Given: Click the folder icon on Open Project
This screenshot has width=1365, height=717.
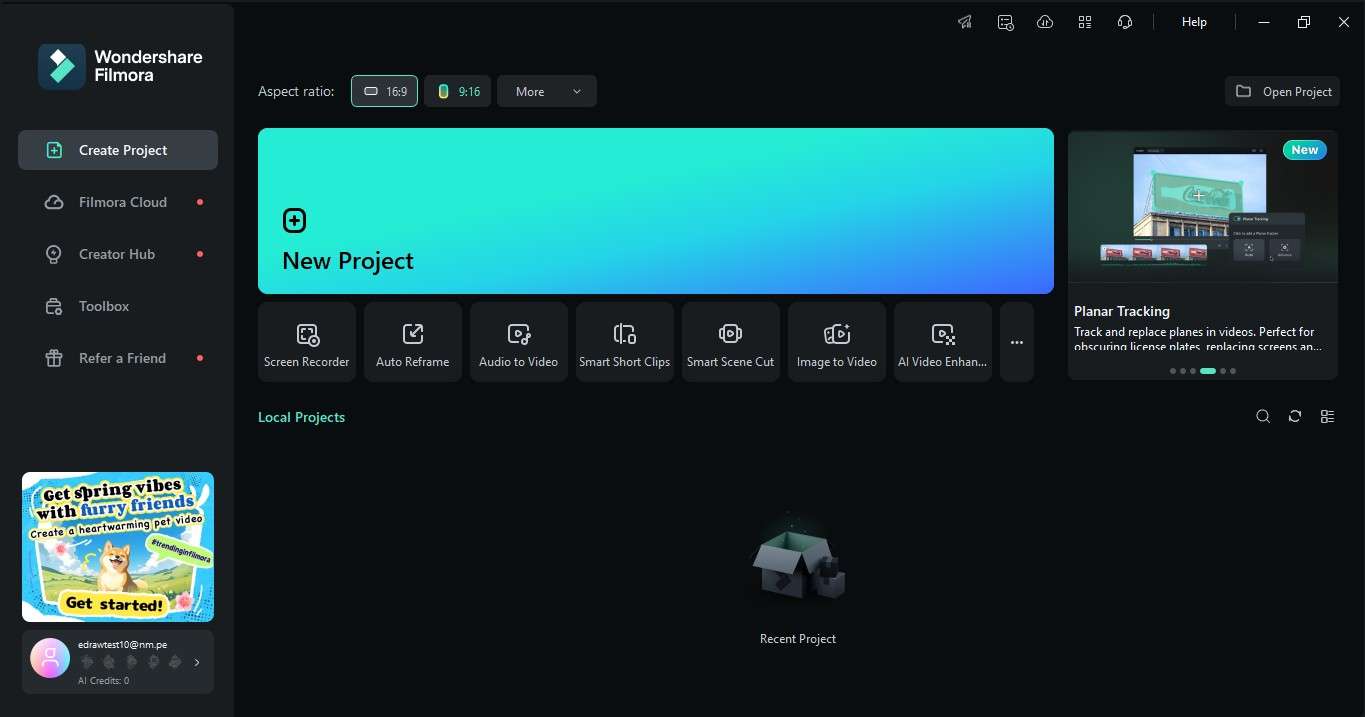Looking at the screenshot, I should coord(1243,91).
